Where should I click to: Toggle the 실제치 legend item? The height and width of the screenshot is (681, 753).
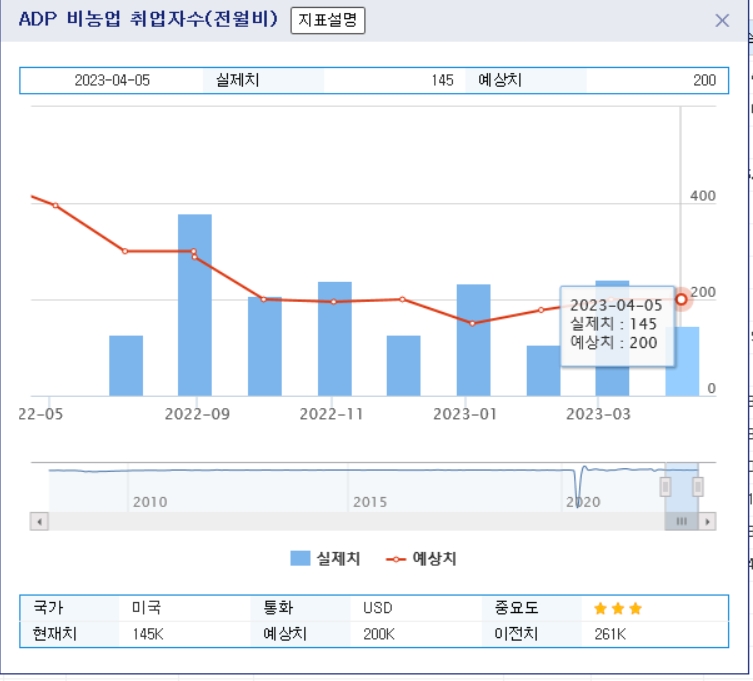[325, 559]
